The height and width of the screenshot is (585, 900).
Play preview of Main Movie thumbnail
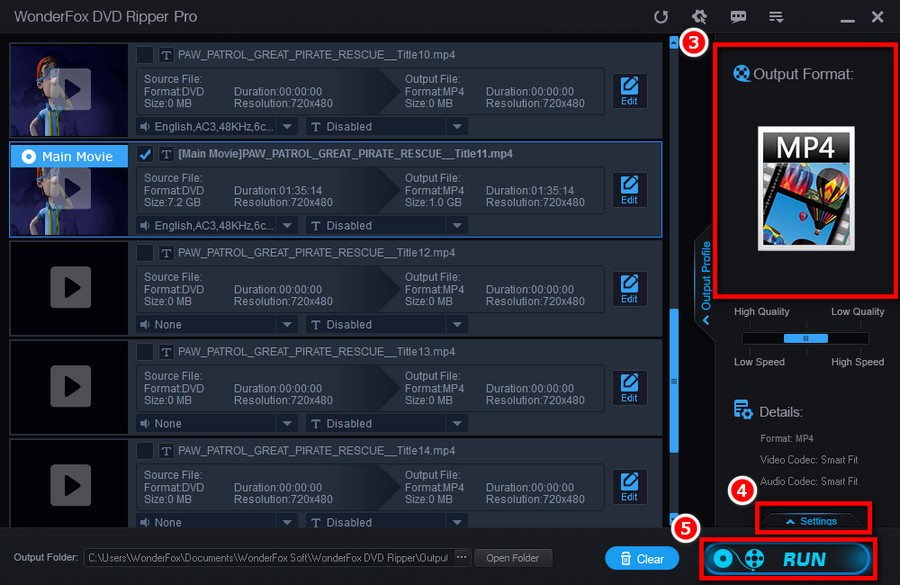click(x=71, y=188)
